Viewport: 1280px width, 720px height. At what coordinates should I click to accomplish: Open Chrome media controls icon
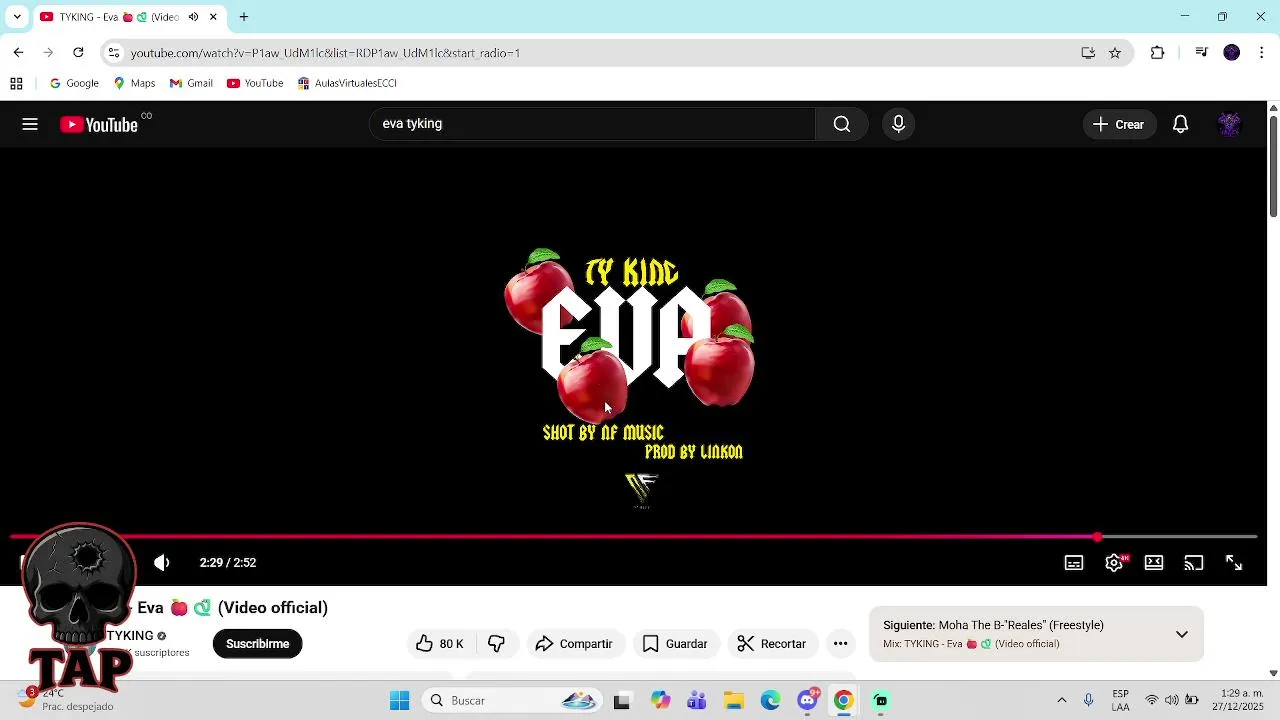pos(1202,53)
